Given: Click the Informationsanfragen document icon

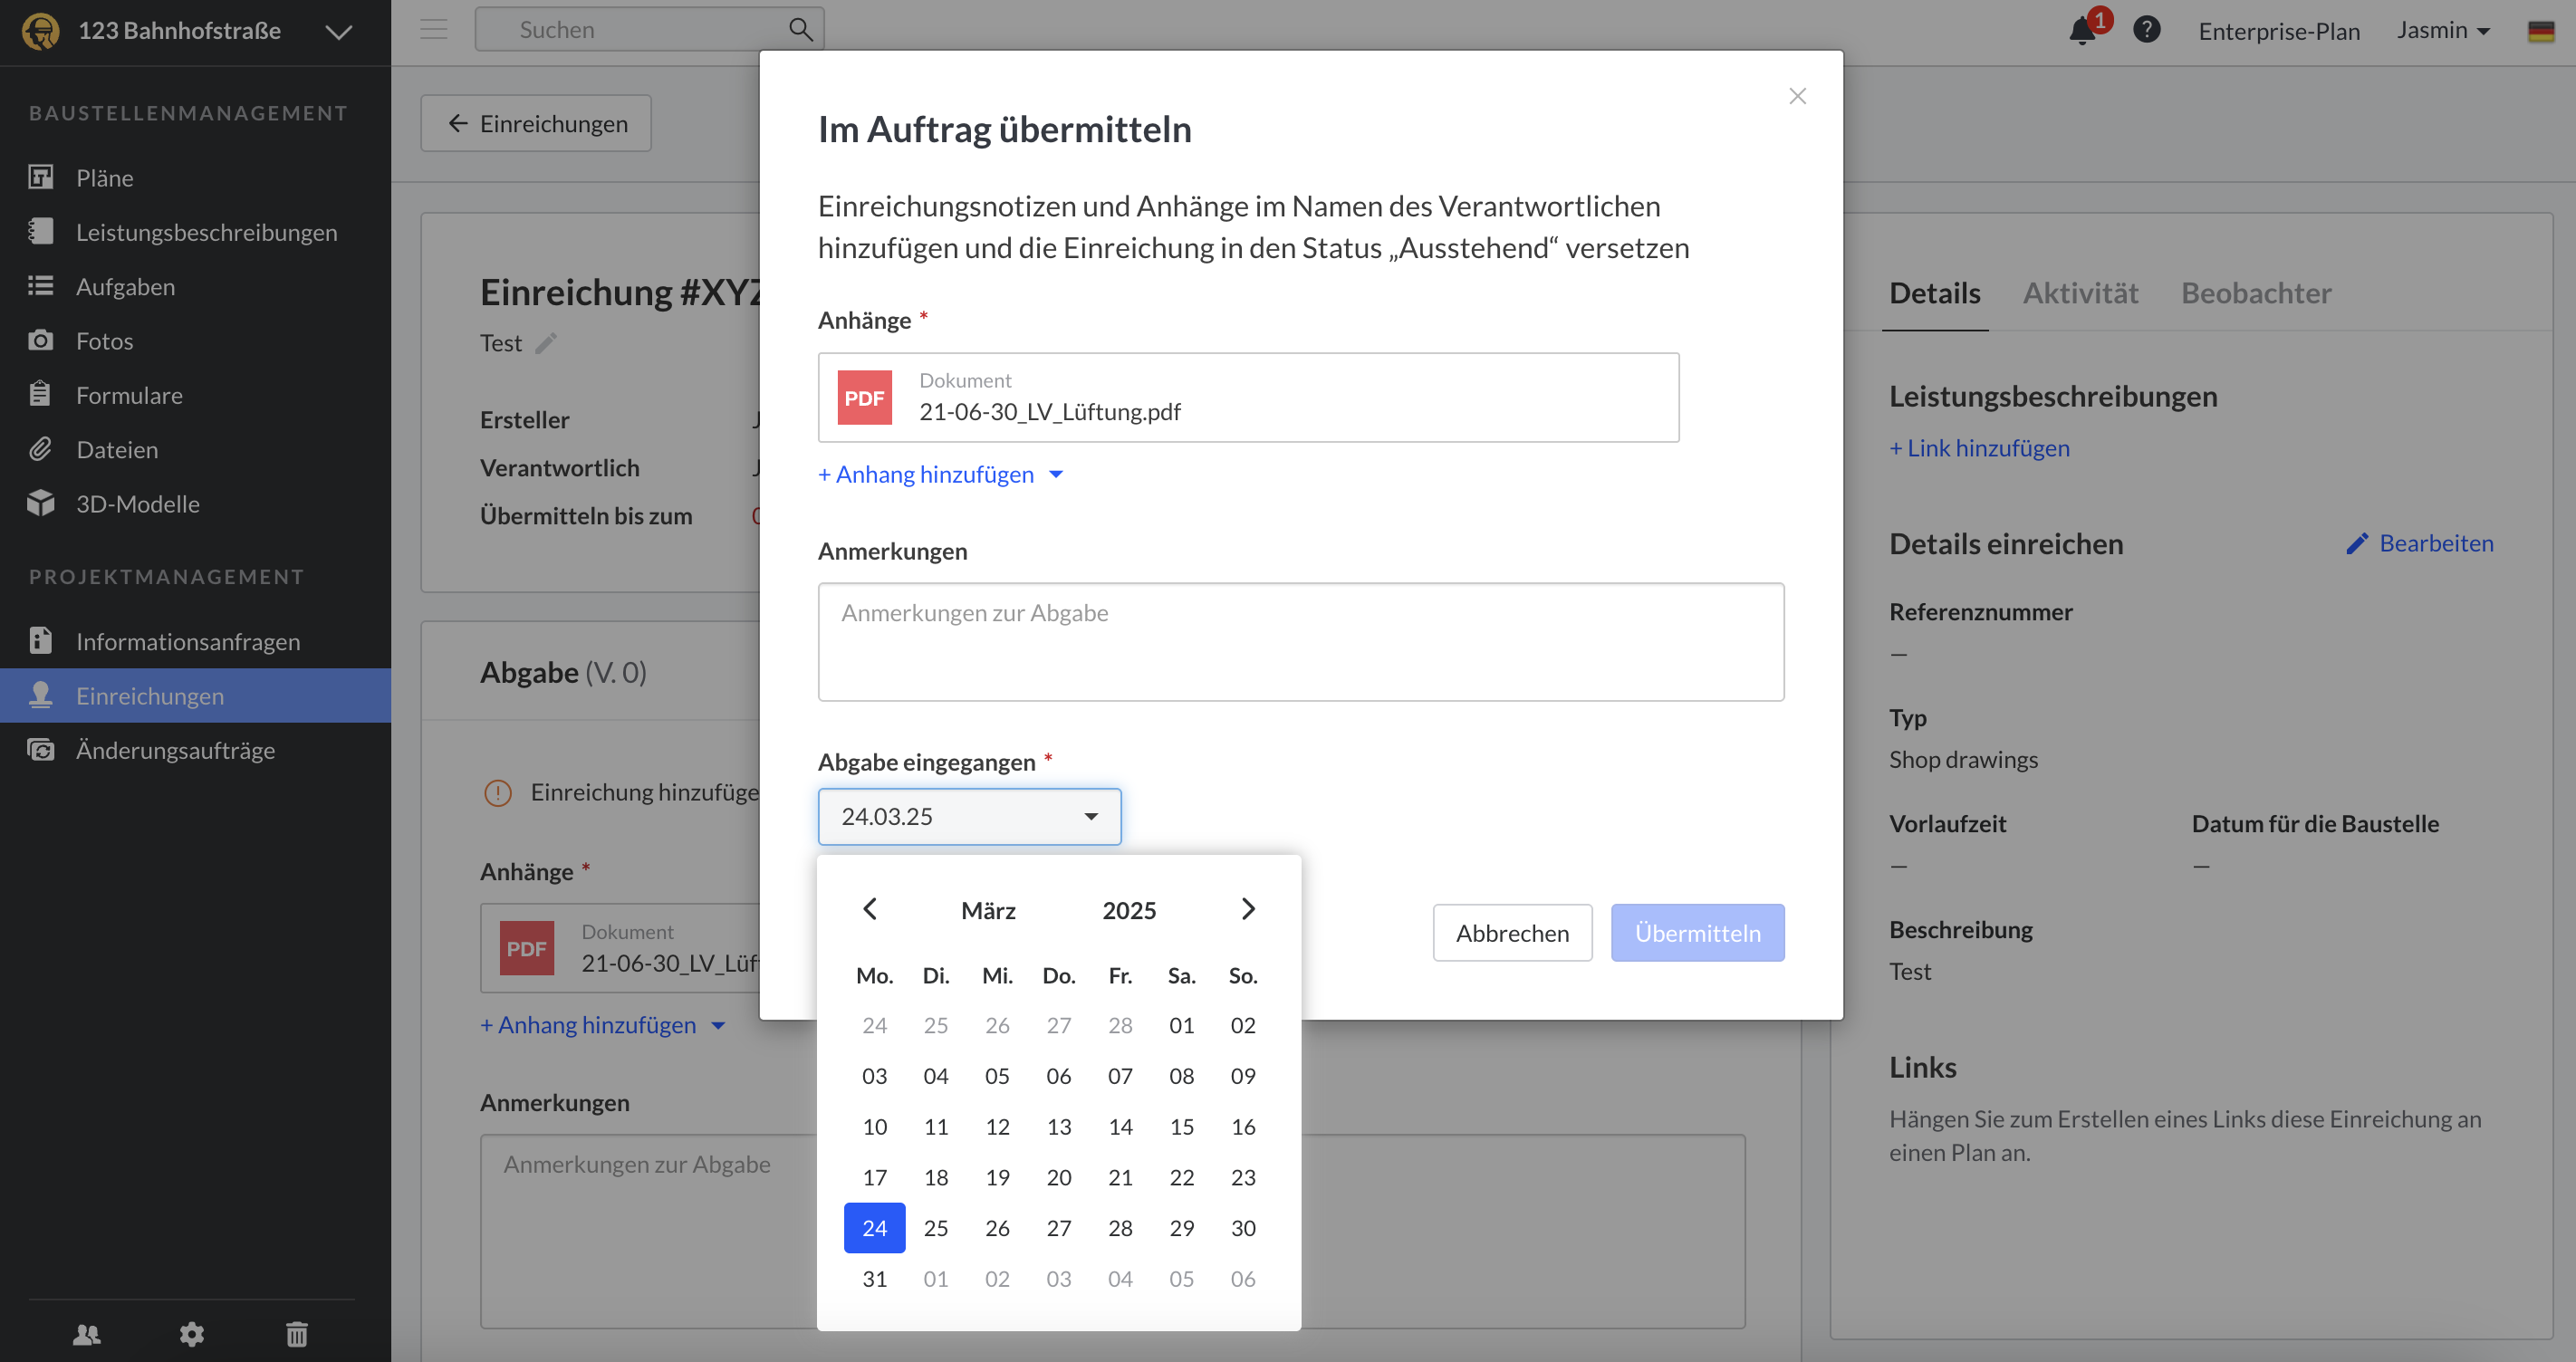Looking at the screenshot, I should 41,640.
